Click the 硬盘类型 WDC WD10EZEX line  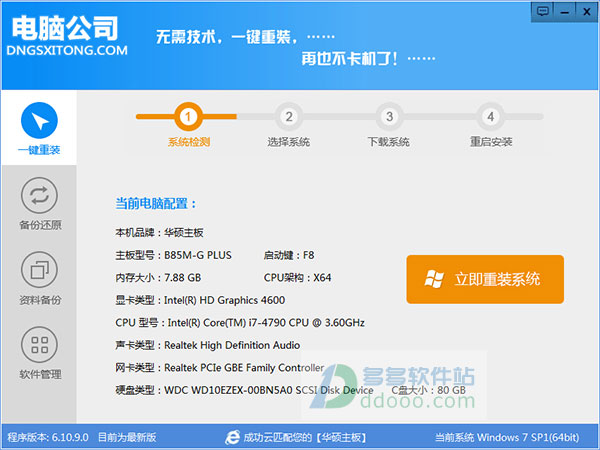click(x=244, y=390)
